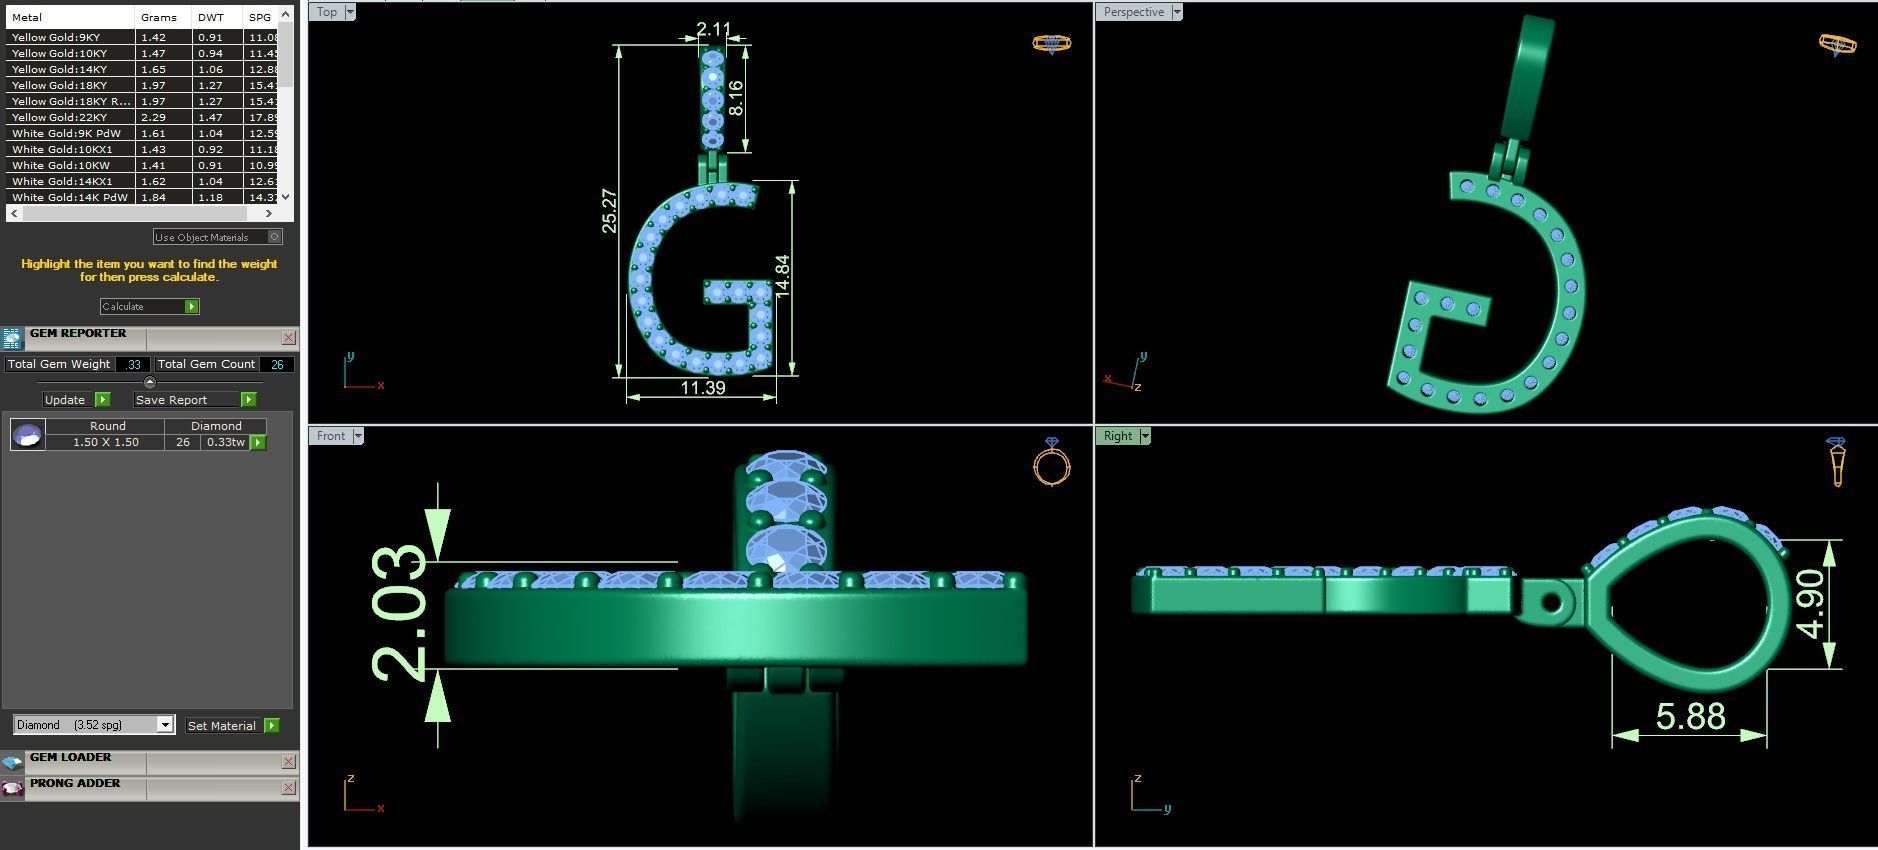Click green arrow next to Set Material
This screenshot has height=850, width=1878.
coord(272,725)
